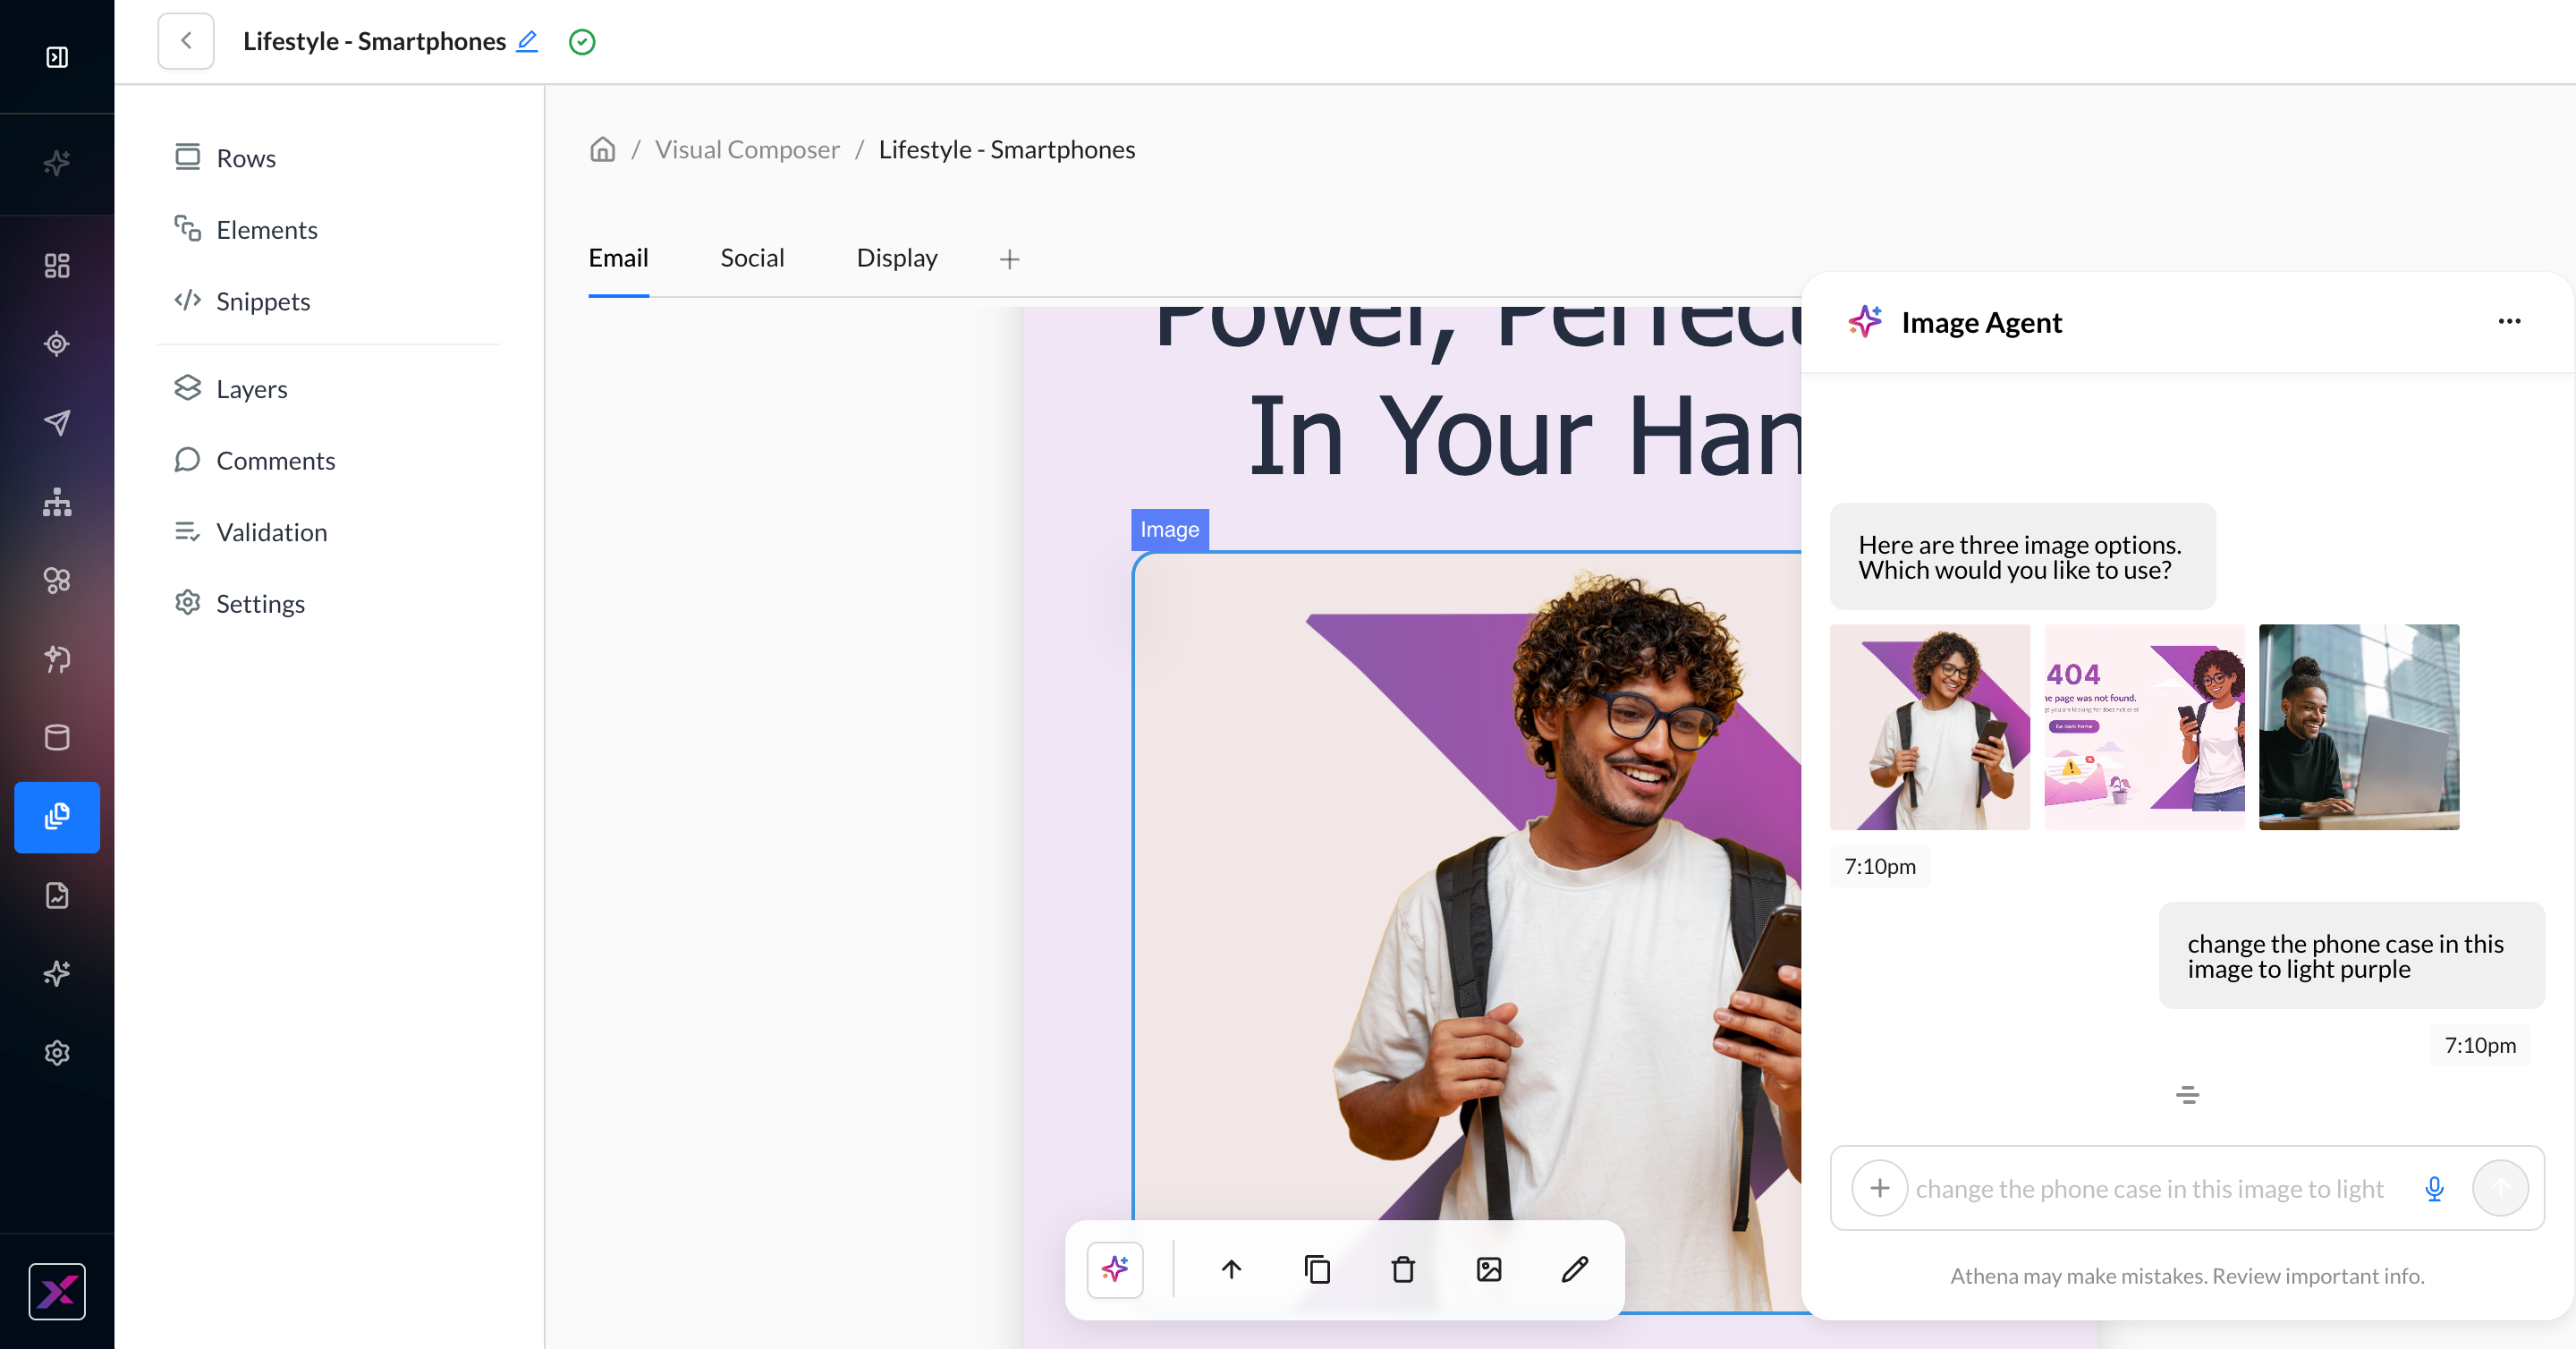Click the Image label tag on canvas

tap(1169, 529)
